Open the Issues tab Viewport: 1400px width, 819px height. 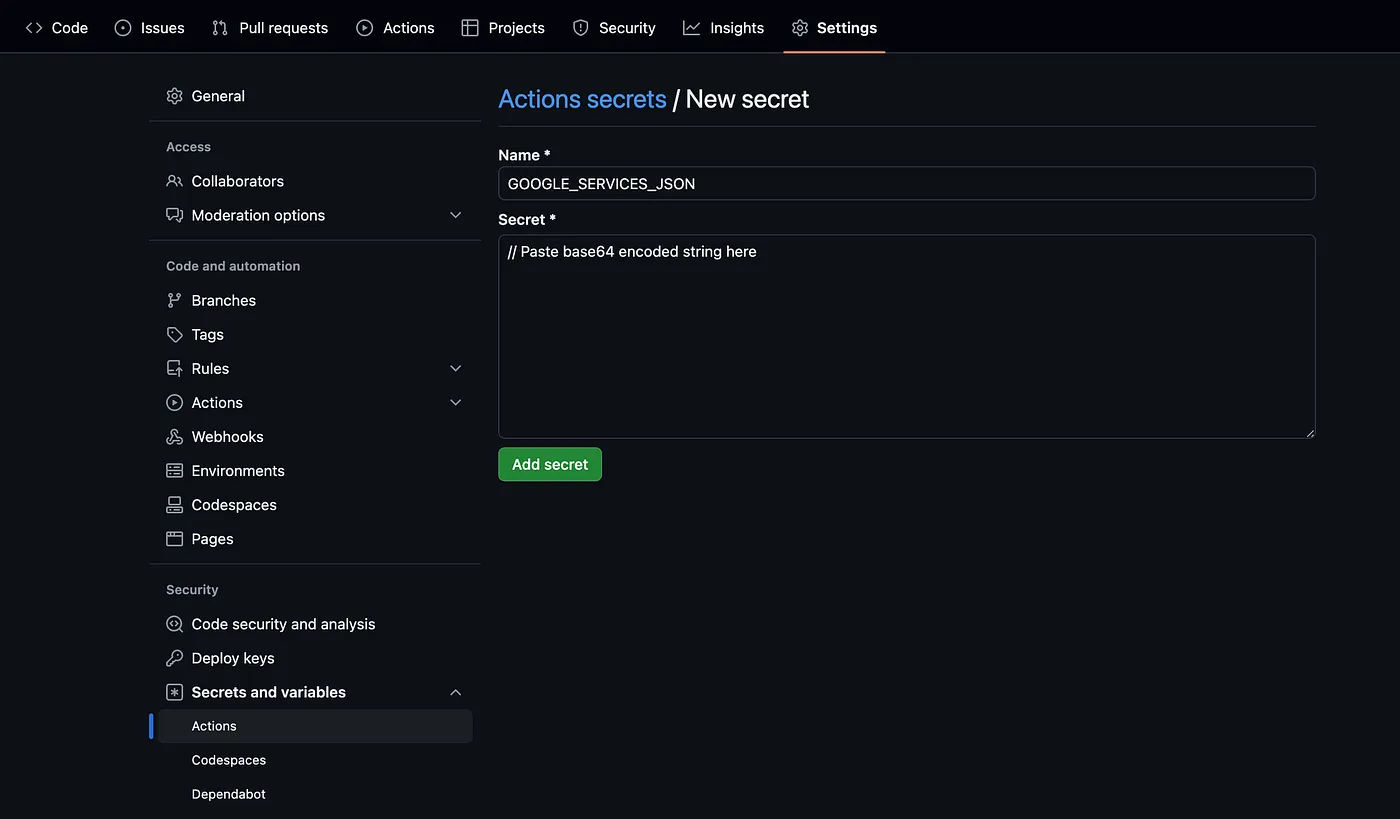pos(150,28)
